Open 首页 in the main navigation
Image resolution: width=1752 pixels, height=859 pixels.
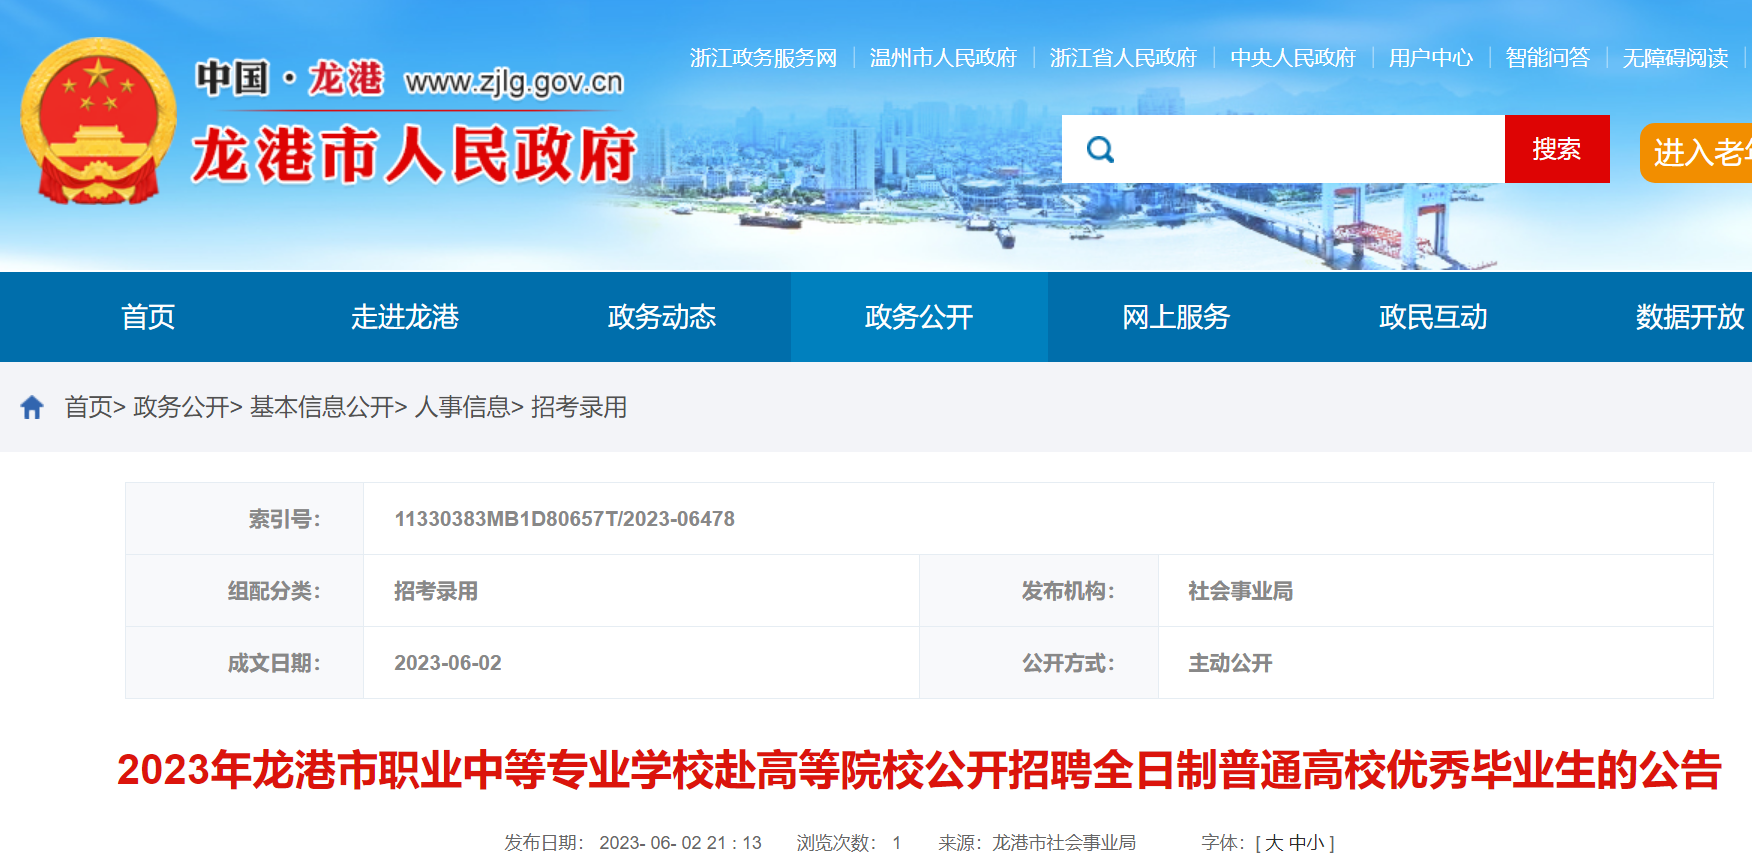tap(148, 317)
